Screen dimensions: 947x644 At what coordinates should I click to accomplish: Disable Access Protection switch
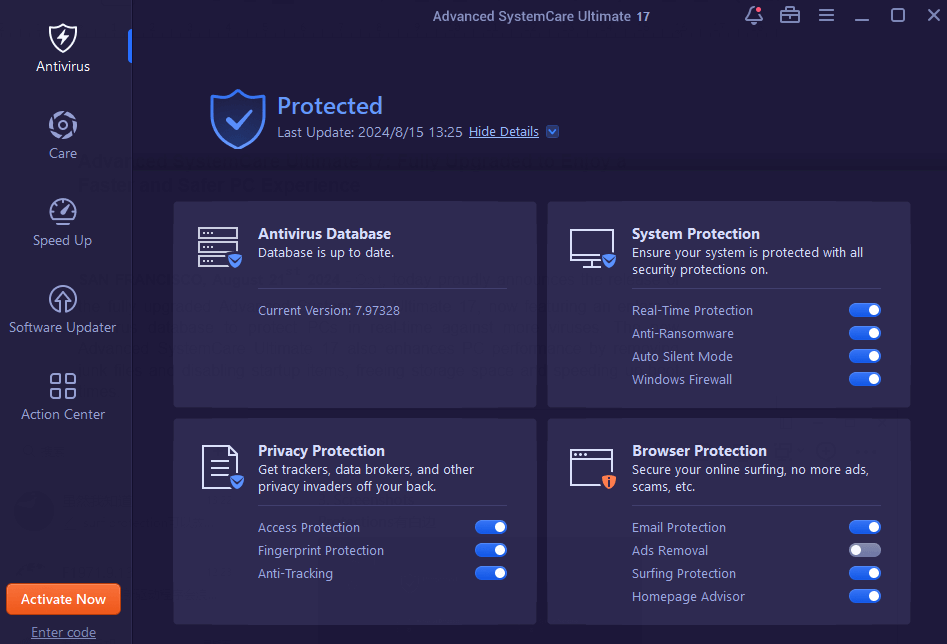pyautogui.click(x=490, y=527)
